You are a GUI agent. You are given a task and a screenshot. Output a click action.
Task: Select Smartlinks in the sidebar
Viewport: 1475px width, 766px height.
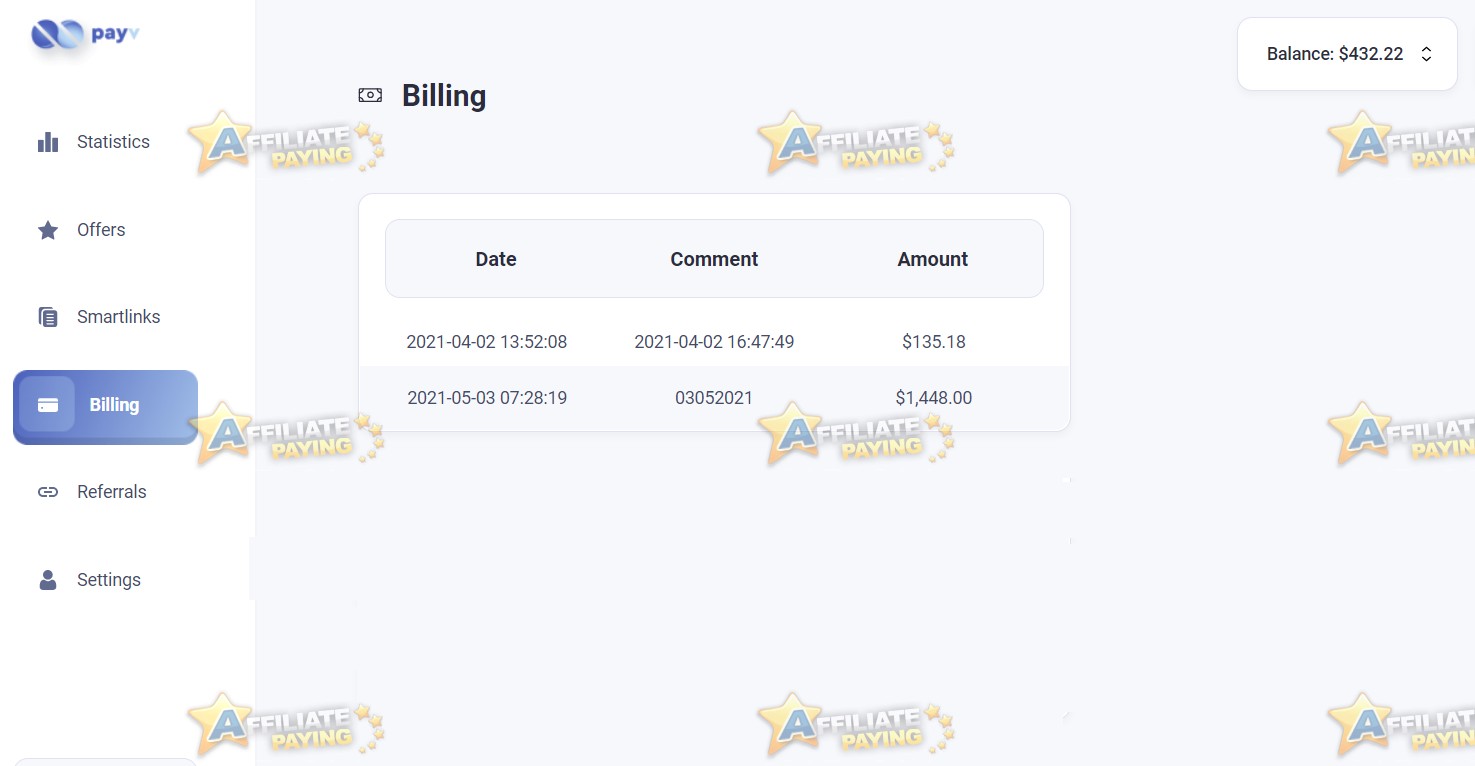click(118, 317)
